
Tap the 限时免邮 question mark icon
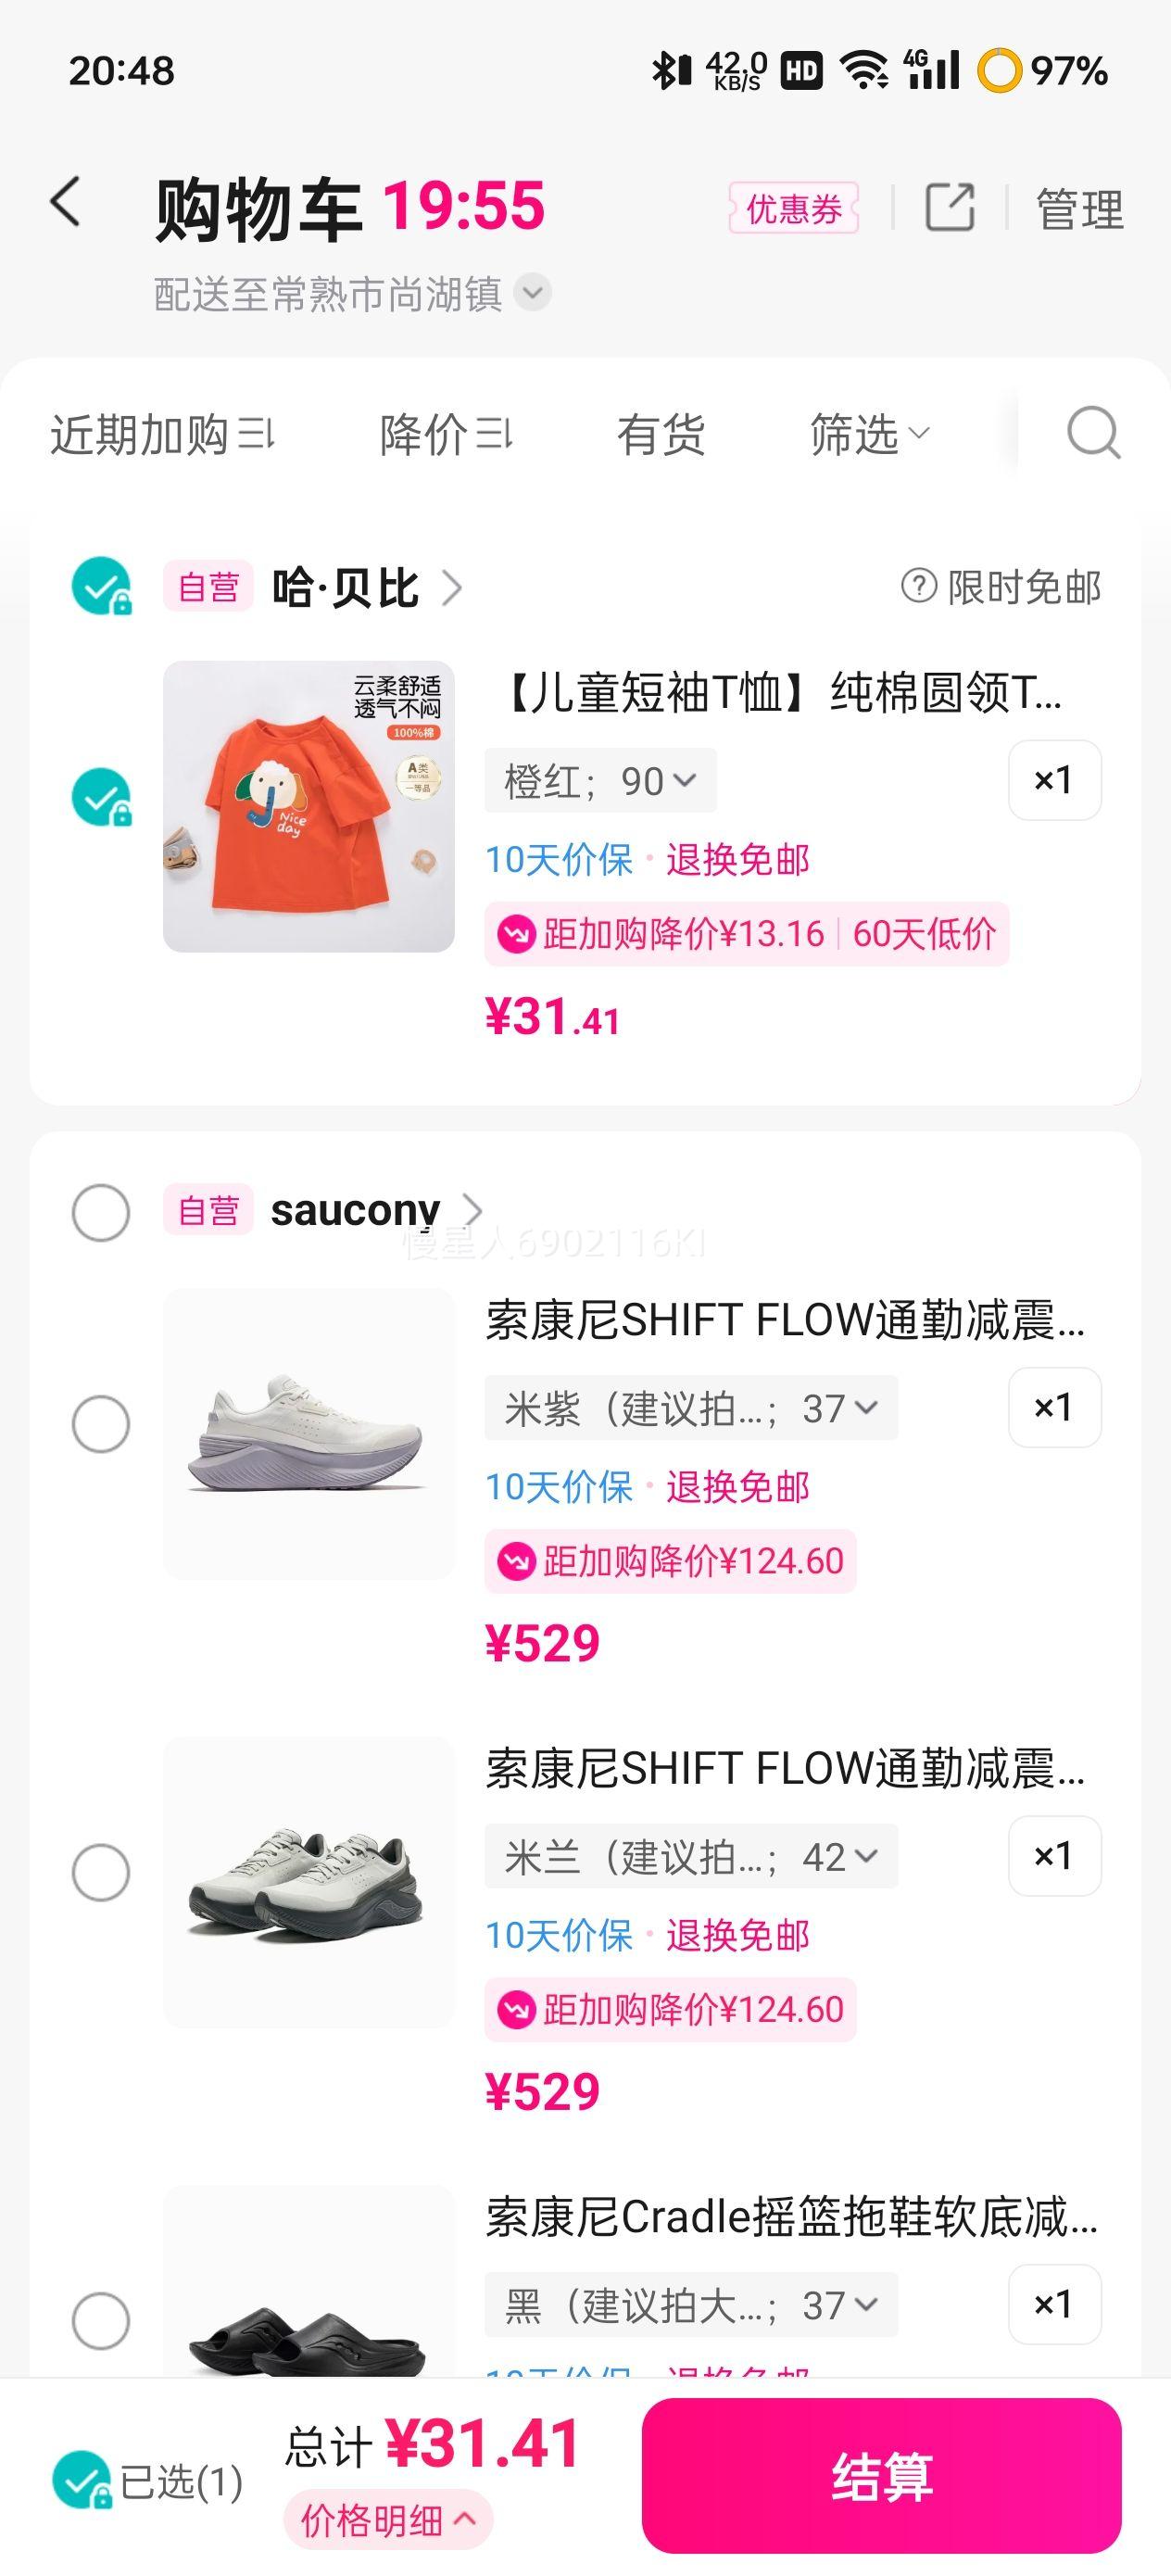click(918, 586)
